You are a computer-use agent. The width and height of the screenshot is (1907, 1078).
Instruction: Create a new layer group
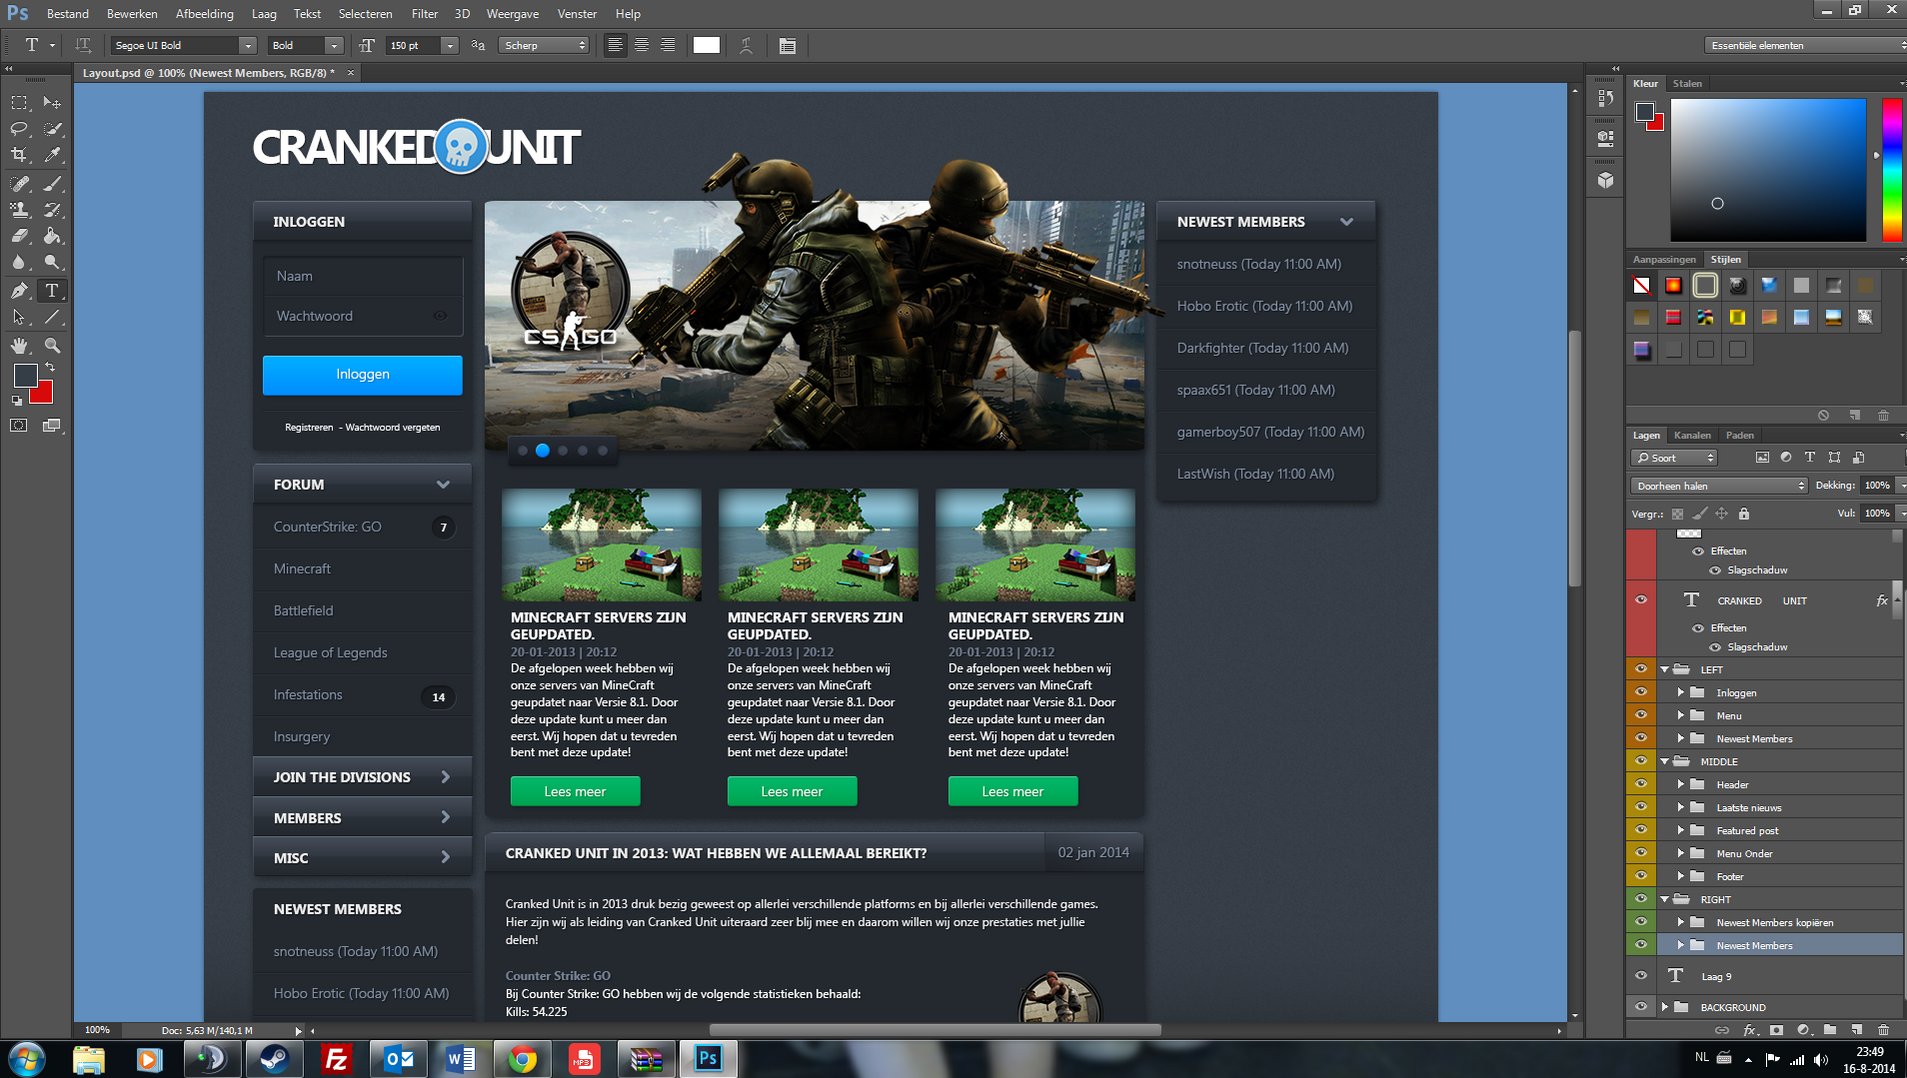tap(1829, 1029)
